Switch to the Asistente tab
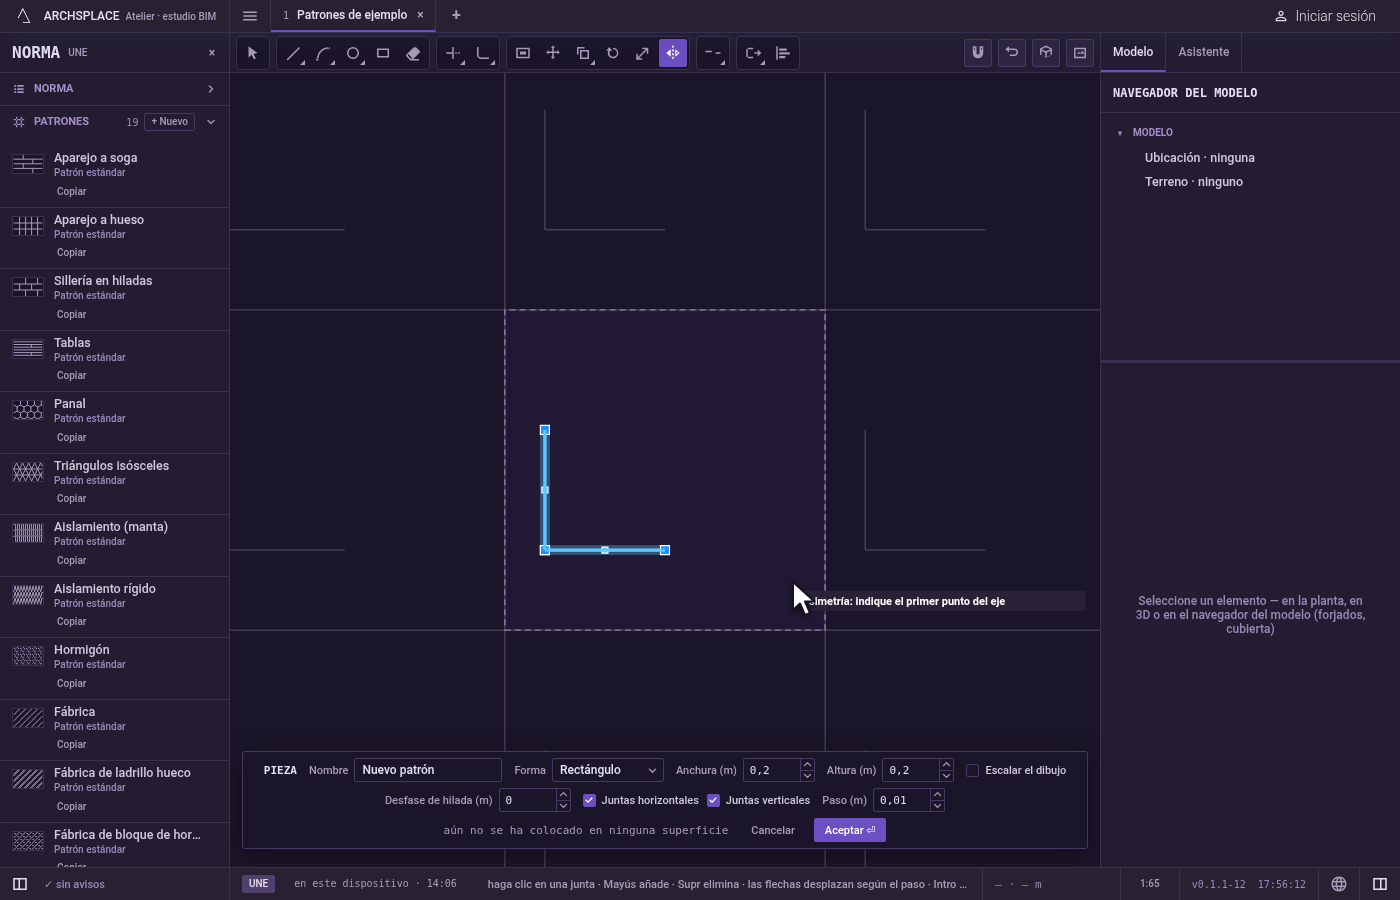Viewport: 1400px width, 900px height. click(x=1203, y=52)
